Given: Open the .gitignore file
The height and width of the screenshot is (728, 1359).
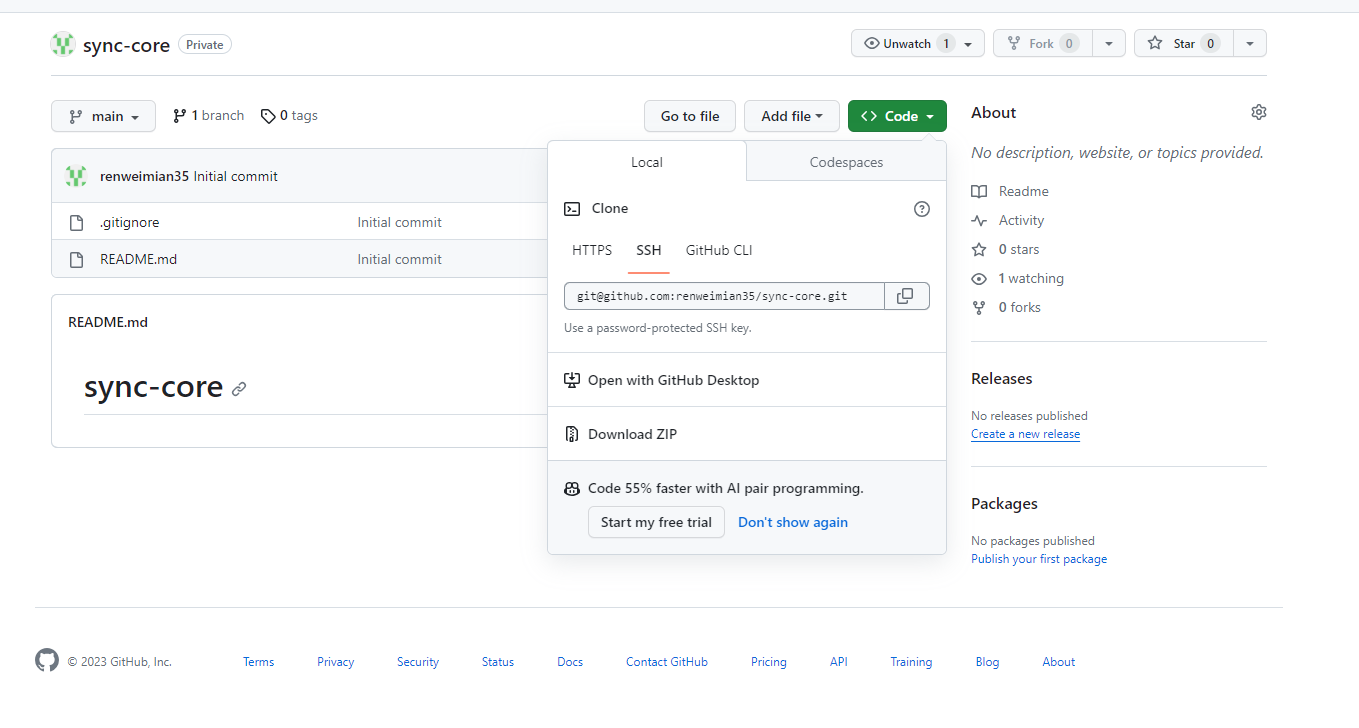Looking at the screenshot, I should coord(129,222).
